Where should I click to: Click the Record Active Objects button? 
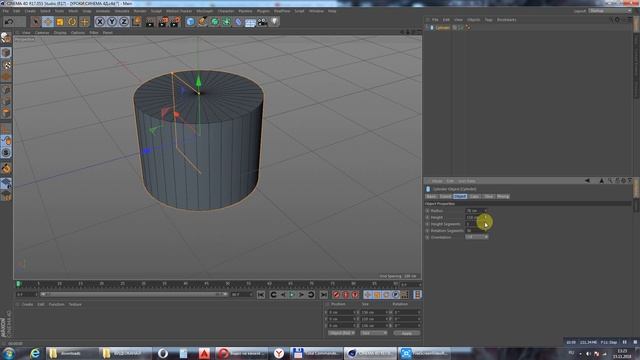pos(336,295)
